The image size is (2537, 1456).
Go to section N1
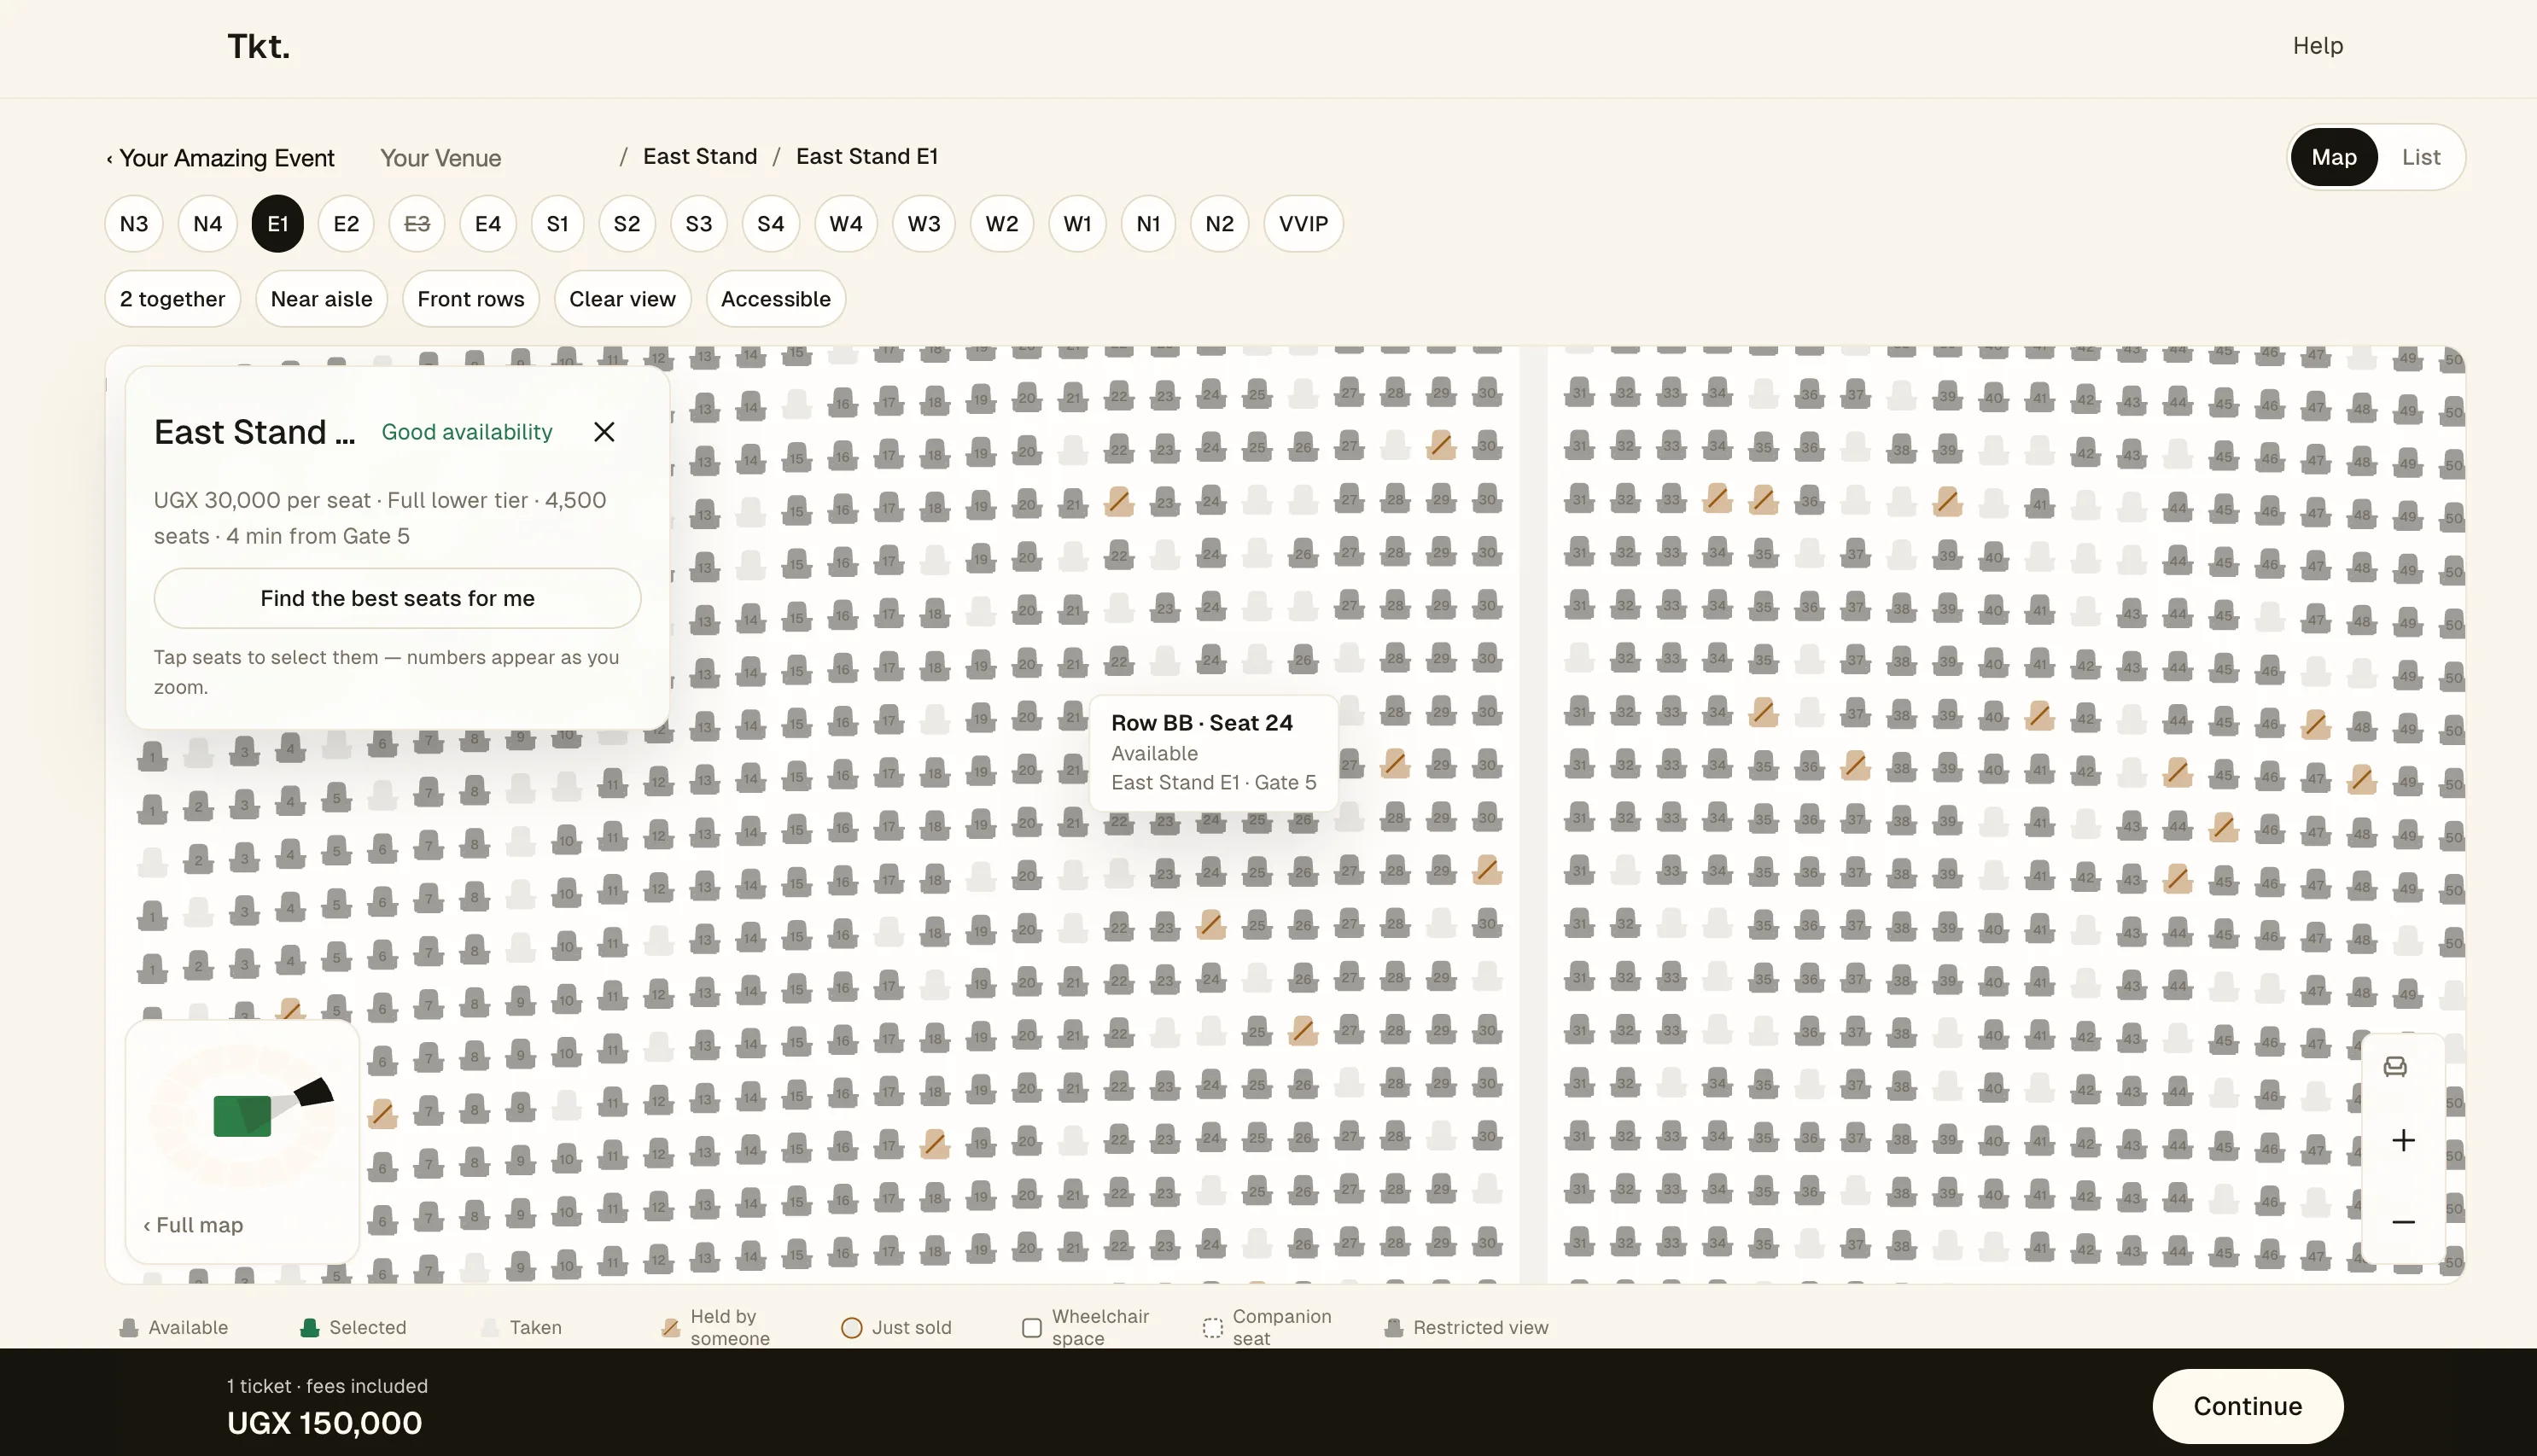pyautogui.click(x=1148, y=224)
